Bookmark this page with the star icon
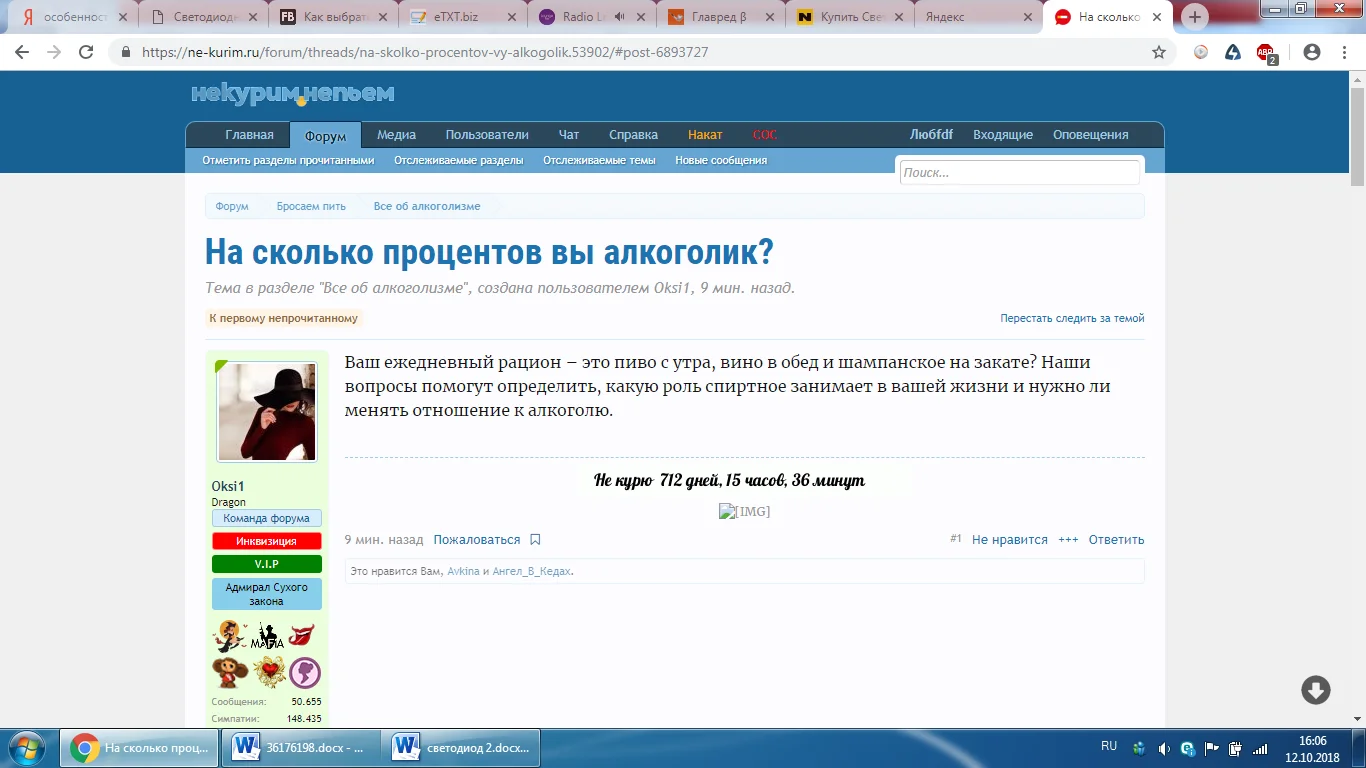Image resolution: width=1366 pixels, height=768 pixels. pyautogui.click(x=1159, y=52)
